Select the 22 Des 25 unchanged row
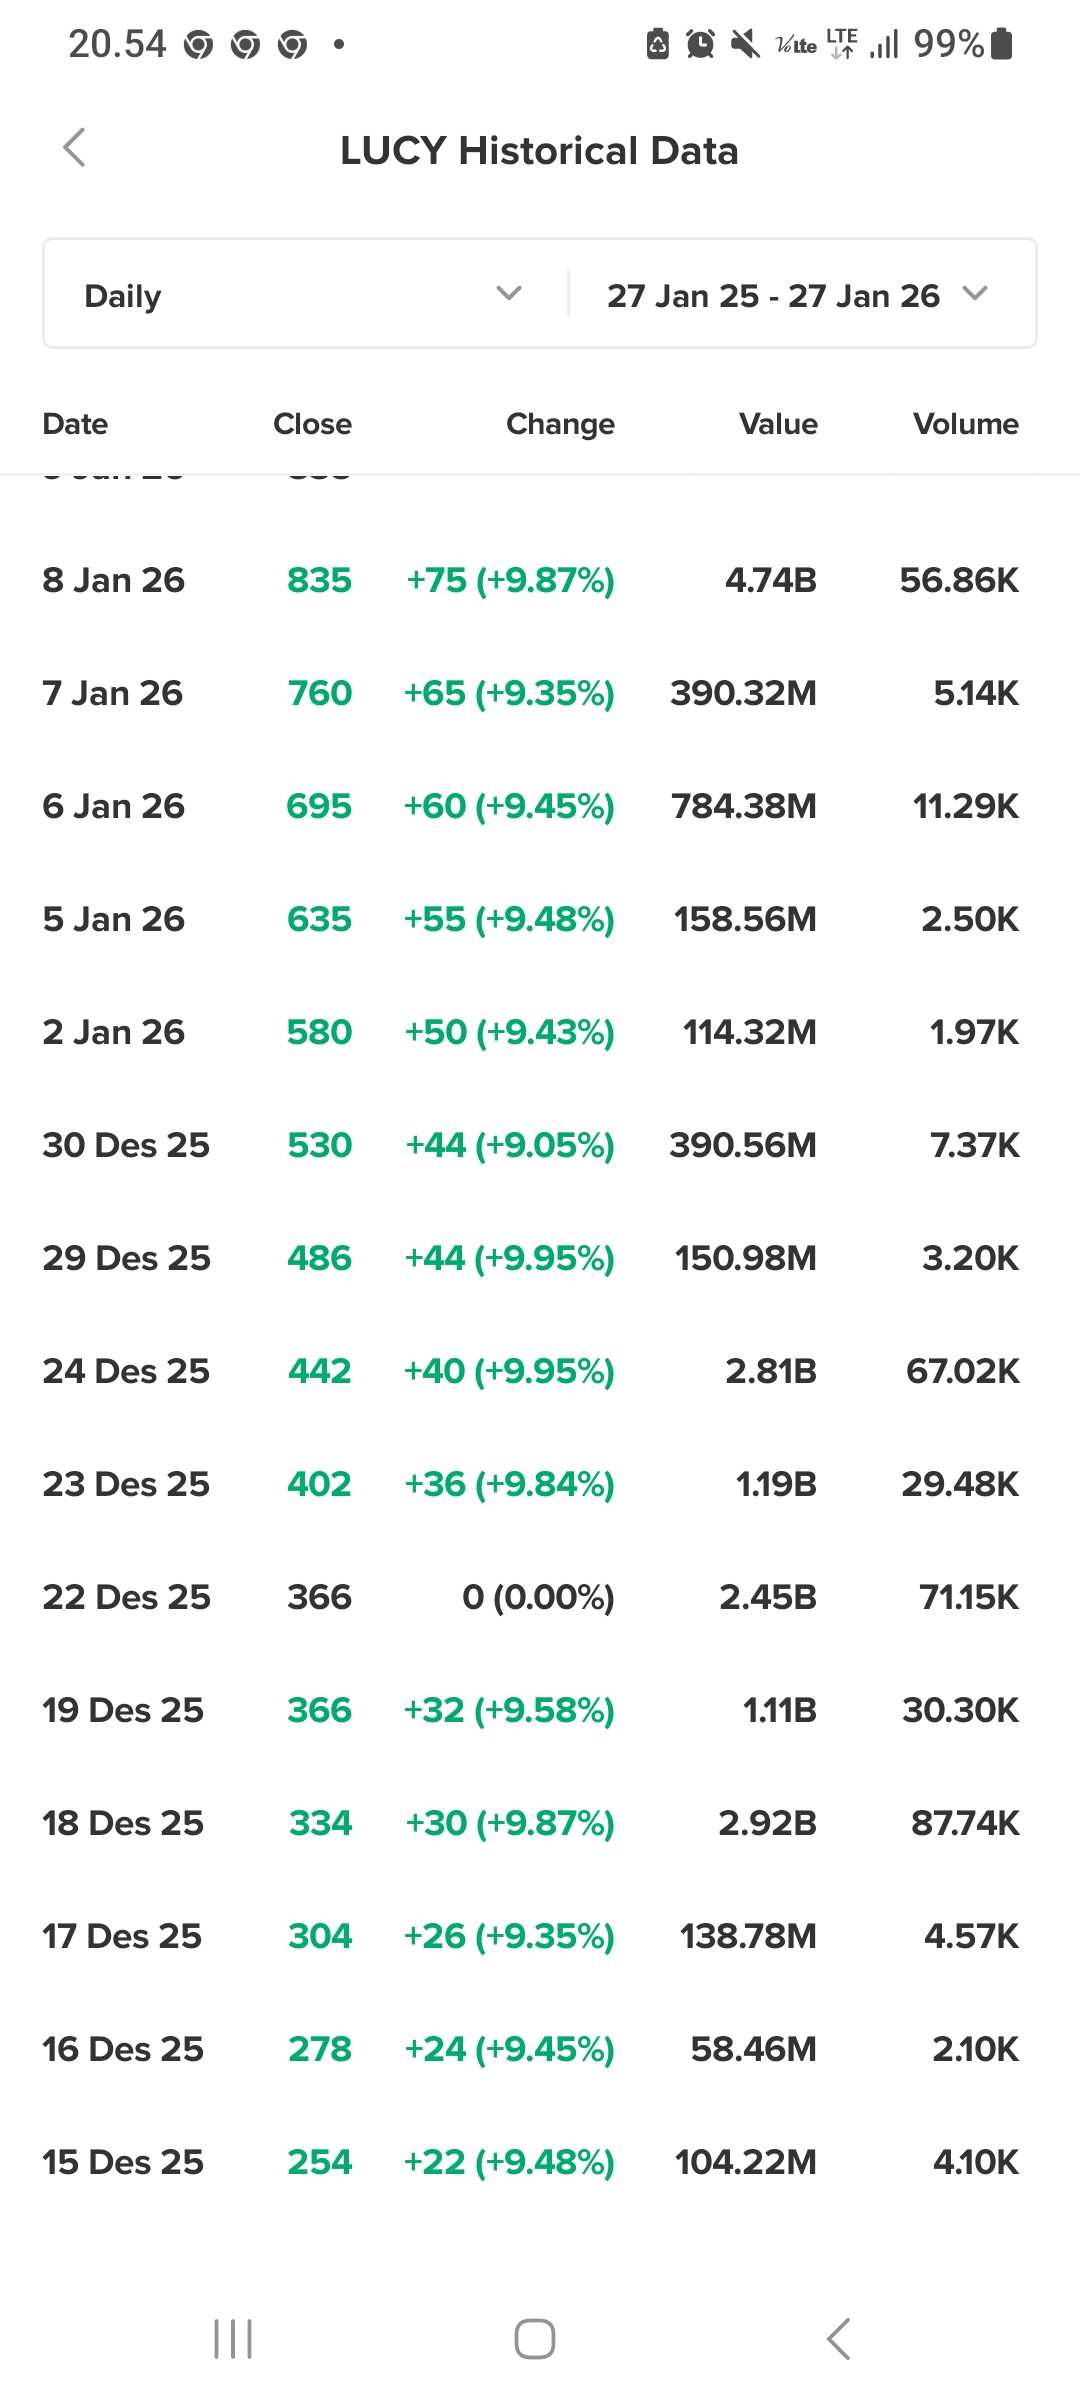 530,1597
